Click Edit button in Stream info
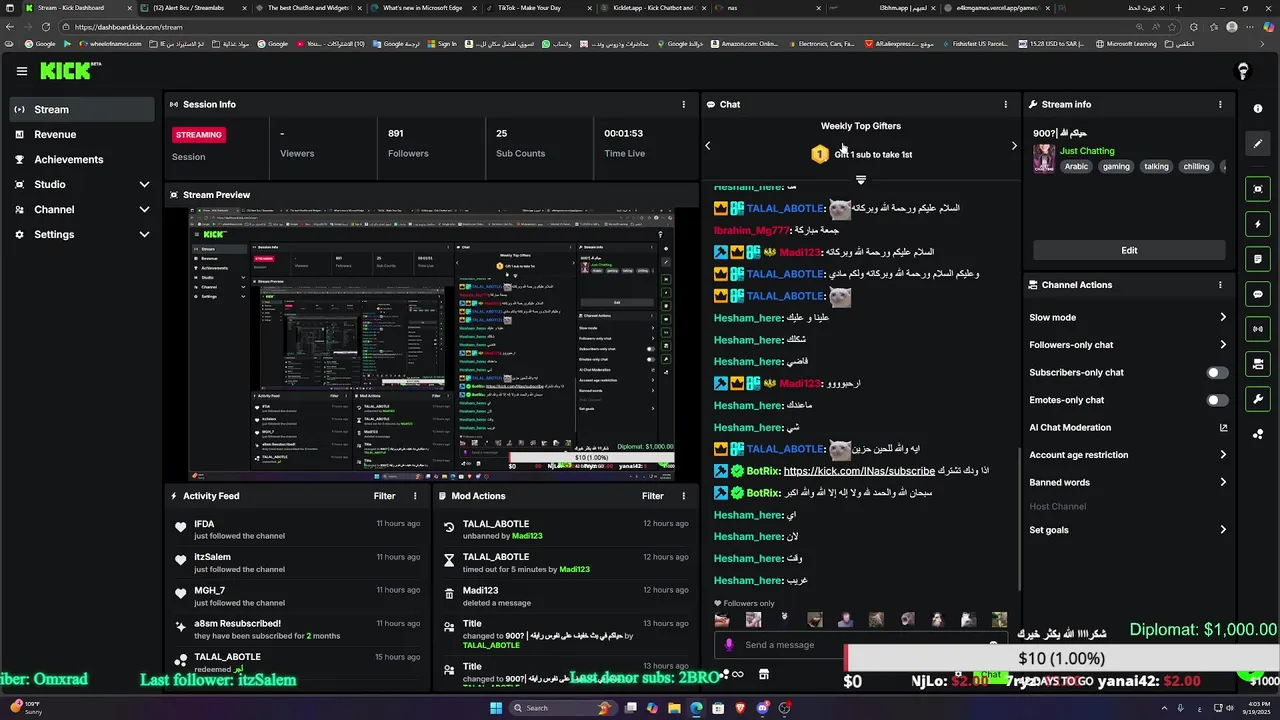1280x720 pixels. tap(1129, 251)
